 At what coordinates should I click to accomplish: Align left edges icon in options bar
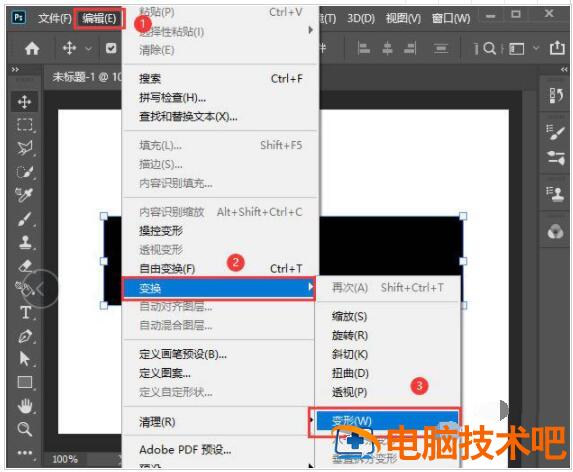point(364,48)
